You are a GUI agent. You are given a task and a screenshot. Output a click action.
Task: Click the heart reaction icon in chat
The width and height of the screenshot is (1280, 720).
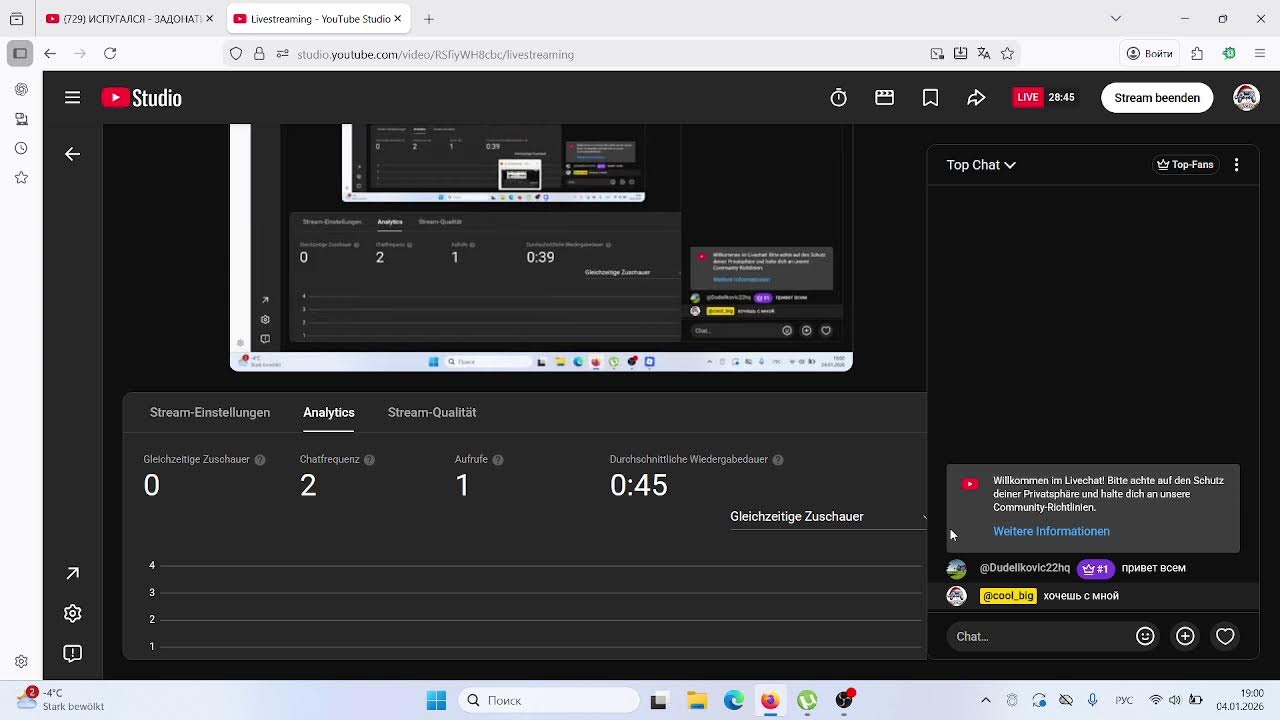pos(1225,636)
